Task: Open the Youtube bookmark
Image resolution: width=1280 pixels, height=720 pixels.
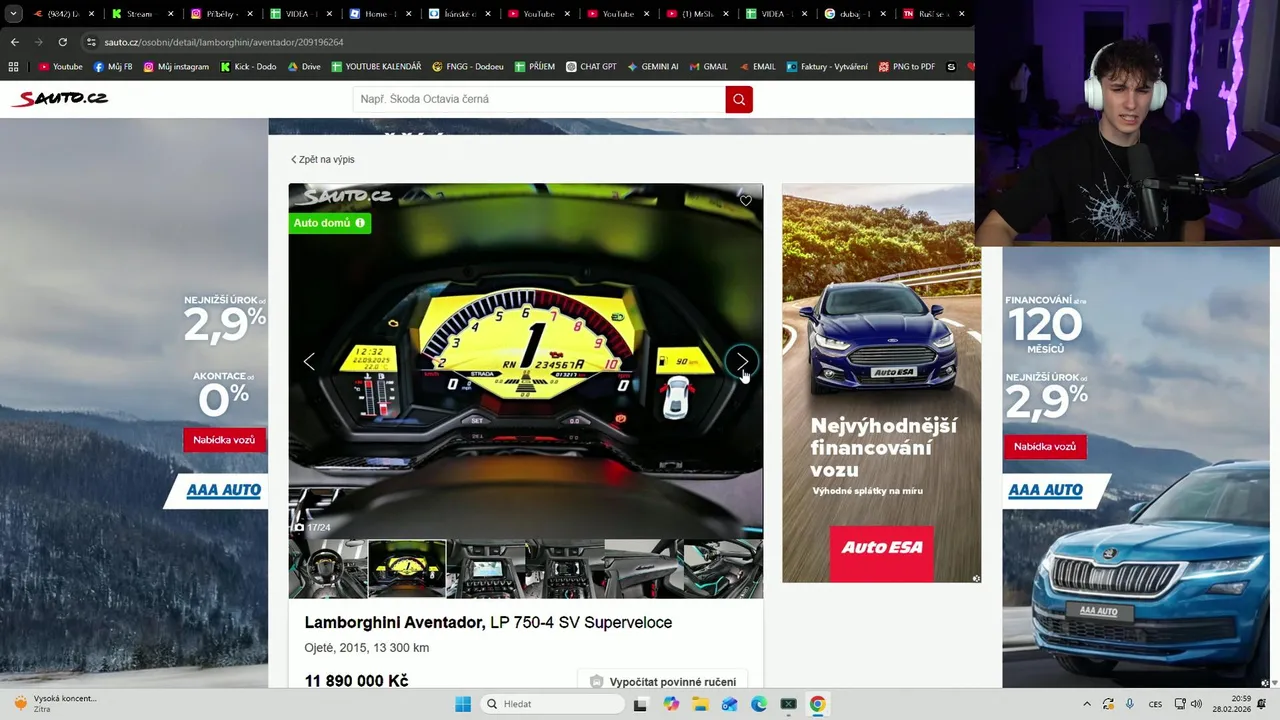Action: tap(60, 67)
